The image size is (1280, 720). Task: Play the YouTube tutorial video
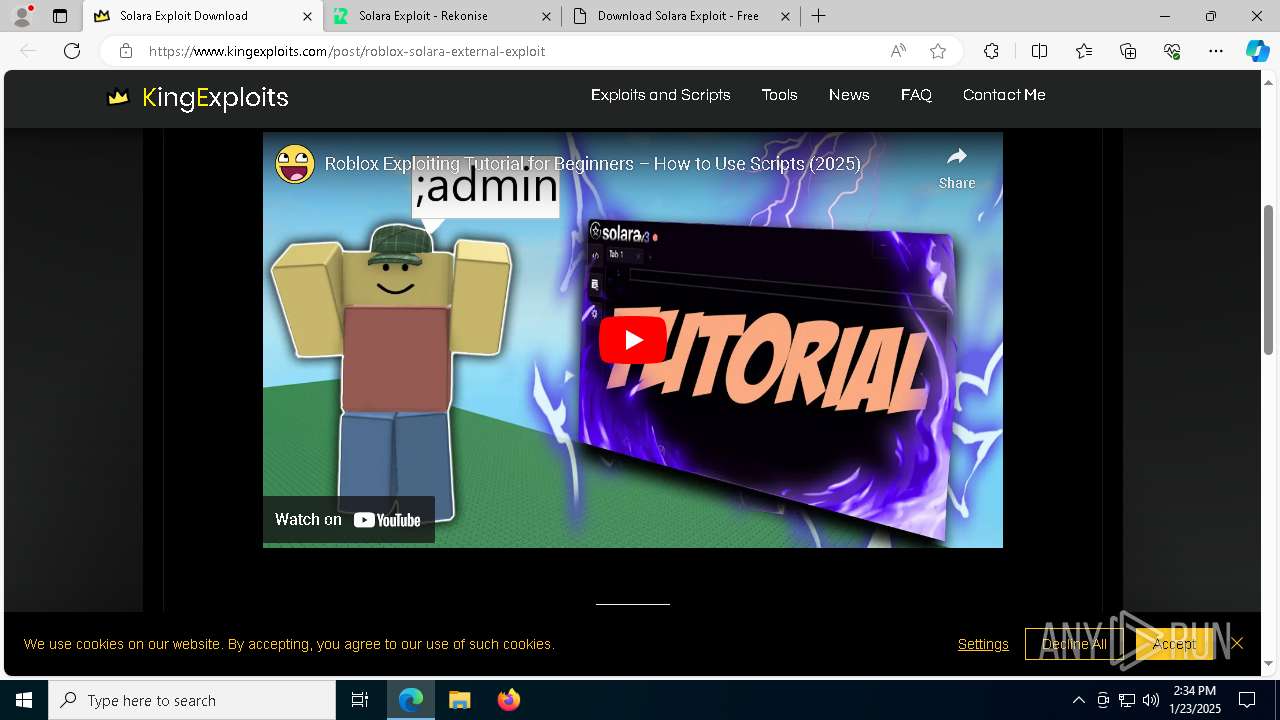pyautogui.click(x=633, y=340)
